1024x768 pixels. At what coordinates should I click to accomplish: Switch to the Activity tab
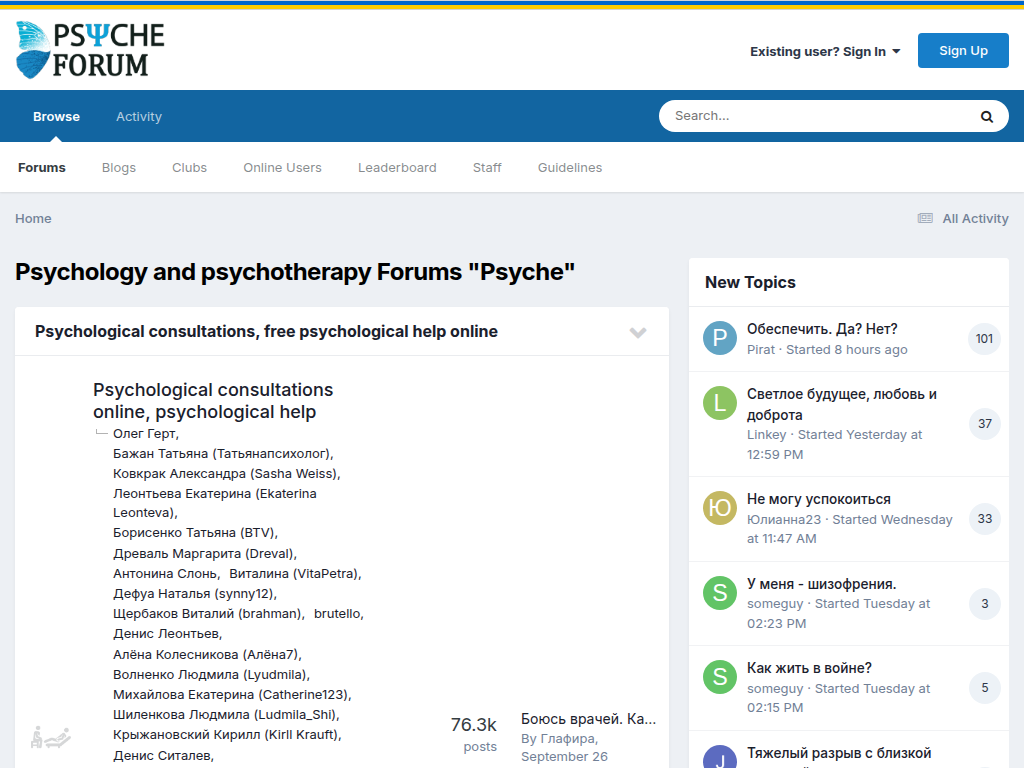[138, 117]
